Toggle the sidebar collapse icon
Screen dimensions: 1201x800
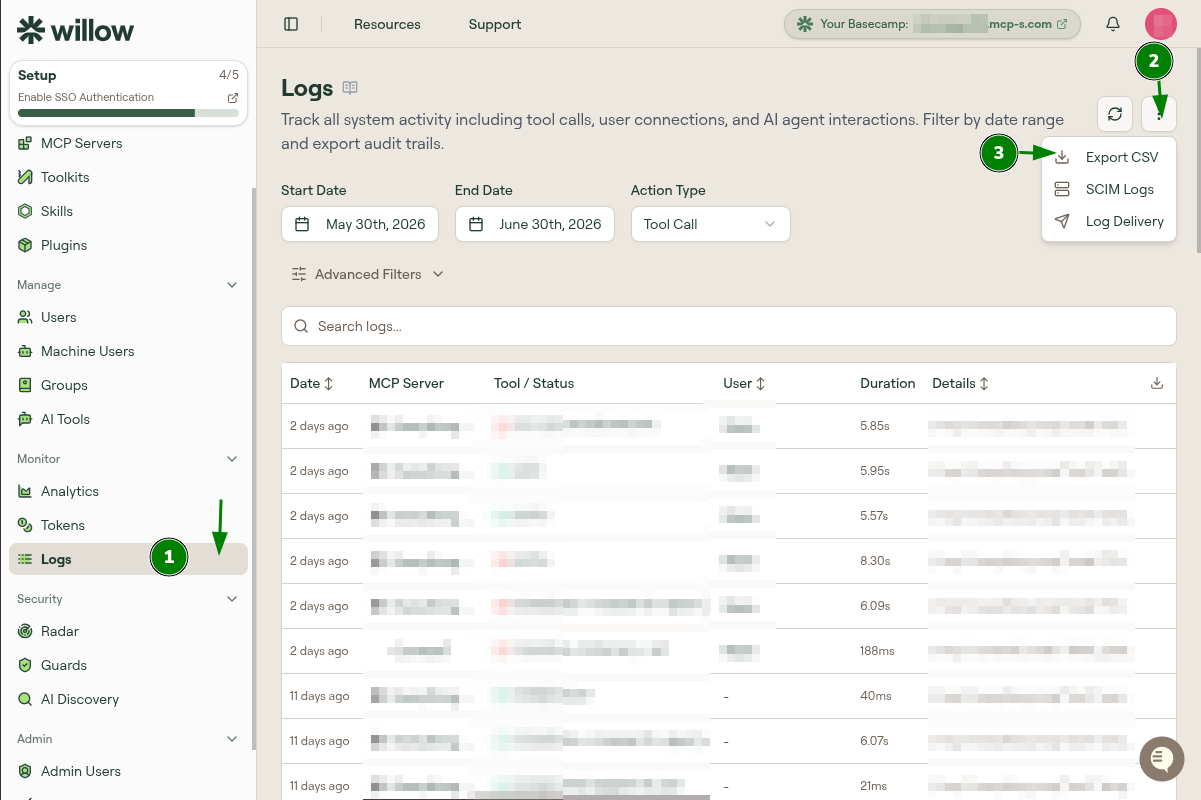[291, 24]
